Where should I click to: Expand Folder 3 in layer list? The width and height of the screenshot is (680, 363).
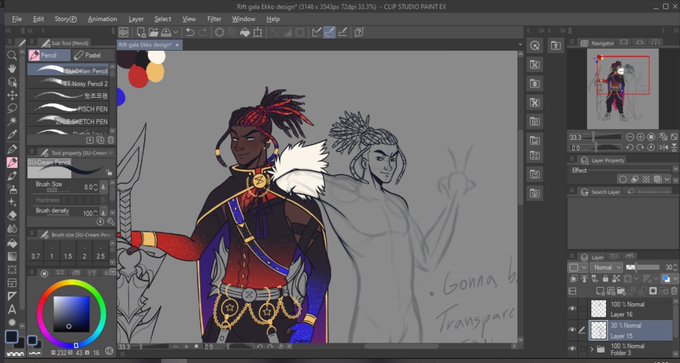tap(592, 348)
